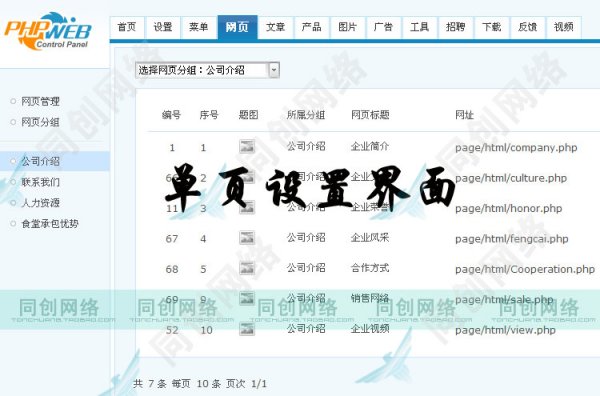
Task: Click the PHPWEB Control Panel logo
Action: 48,31
